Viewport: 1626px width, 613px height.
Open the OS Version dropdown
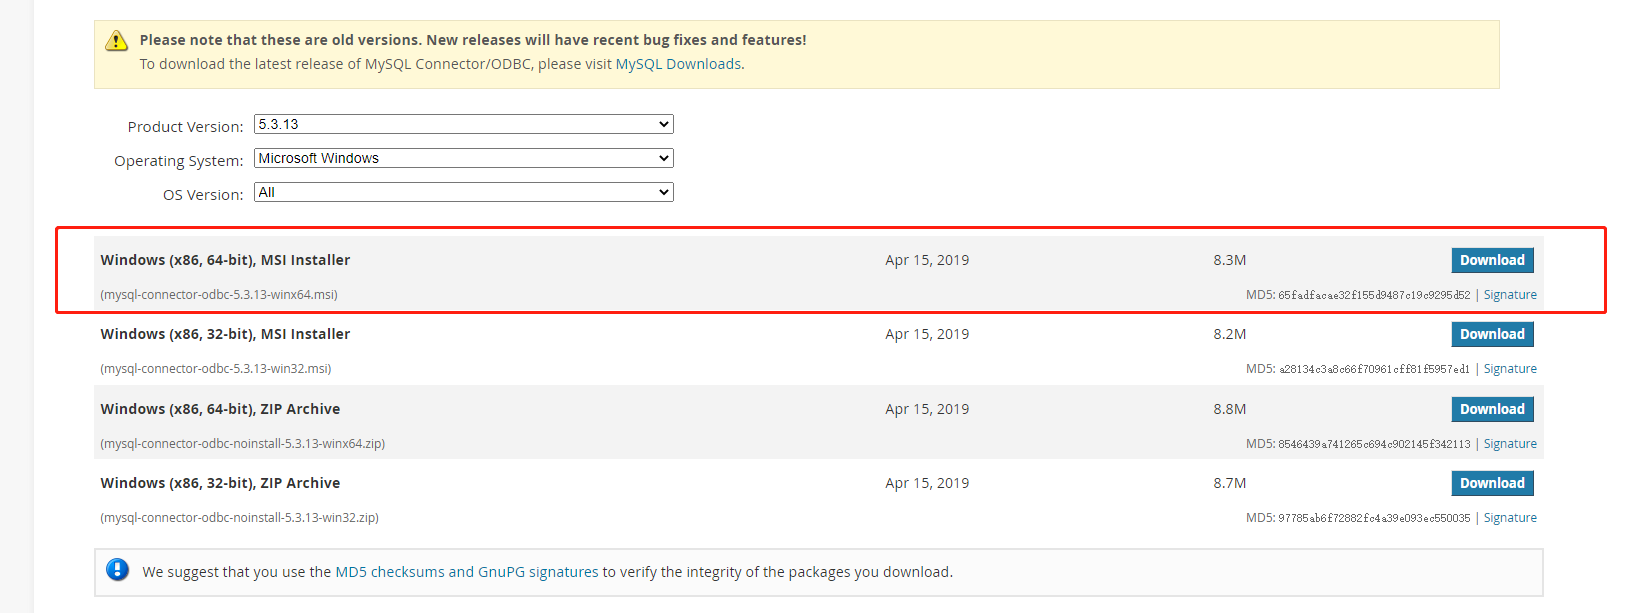[x=463, y=192]
